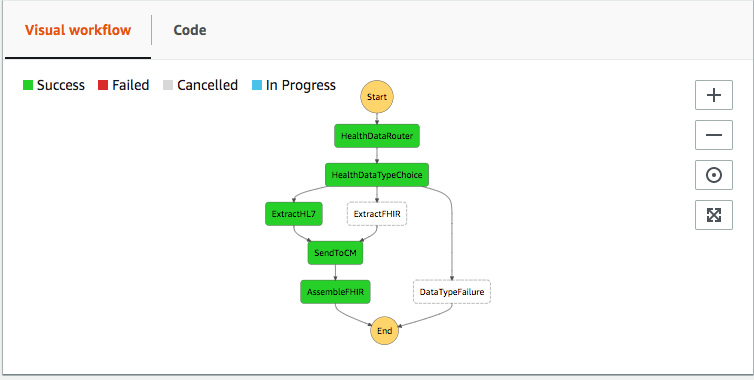Select the End circle node
Viewport: 754px width, 380px height.
coord(385,330)
